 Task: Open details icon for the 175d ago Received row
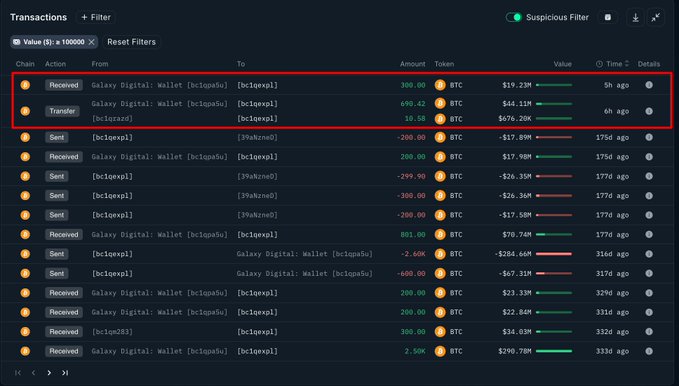click(x=649, y=157)
